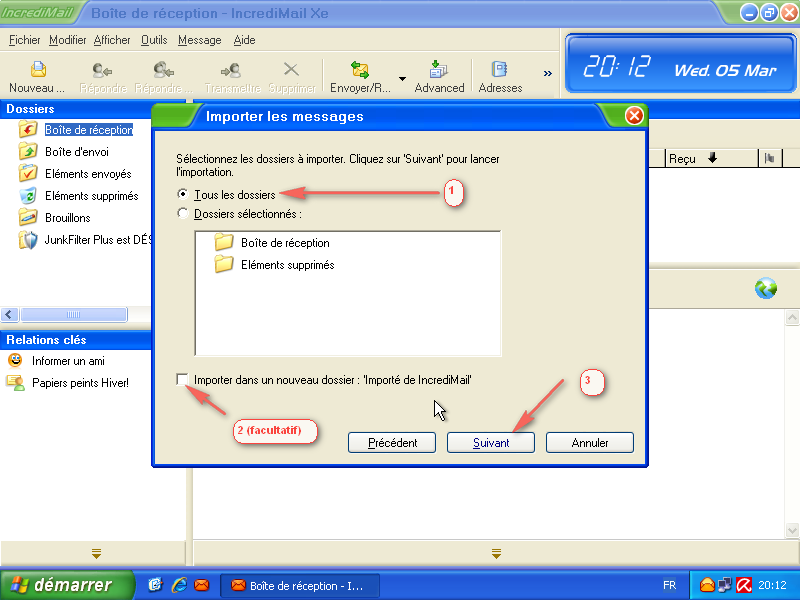Select the Boîte d'envoi folder
This screenshot has width=800, height=600.
click(x=77, y=152)
